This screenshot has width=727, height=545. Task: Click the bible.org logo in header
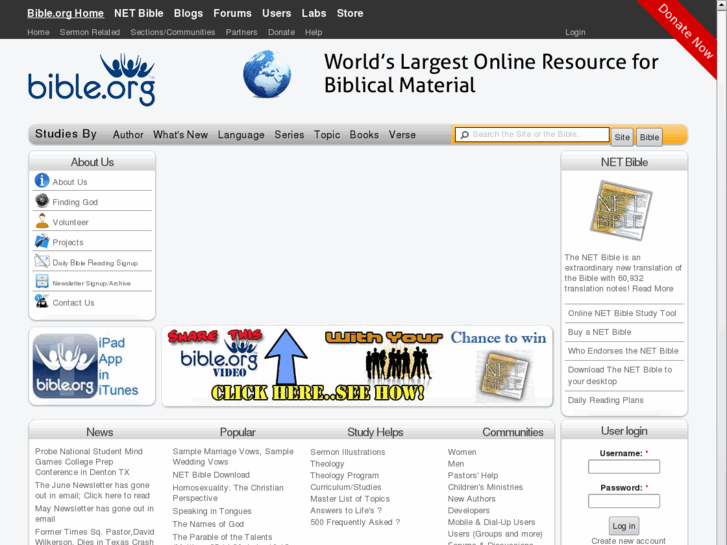pyautogui.click(x=92, y=80)
